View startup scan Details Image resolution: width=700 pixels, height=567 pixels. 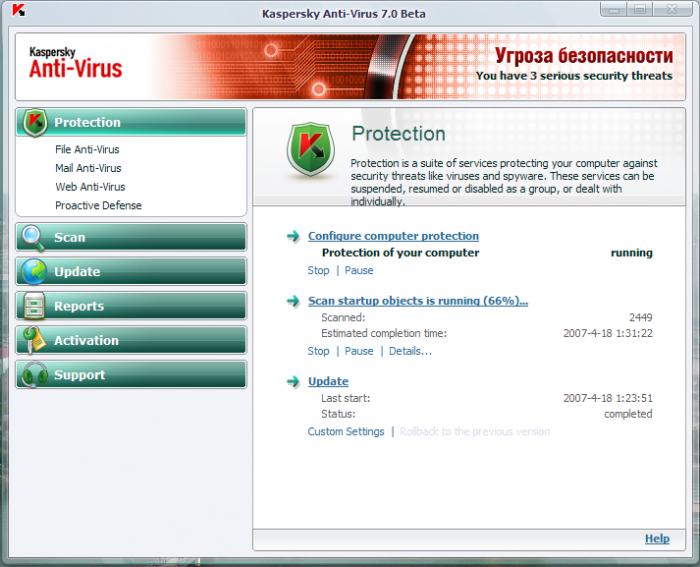click(410, 351)
